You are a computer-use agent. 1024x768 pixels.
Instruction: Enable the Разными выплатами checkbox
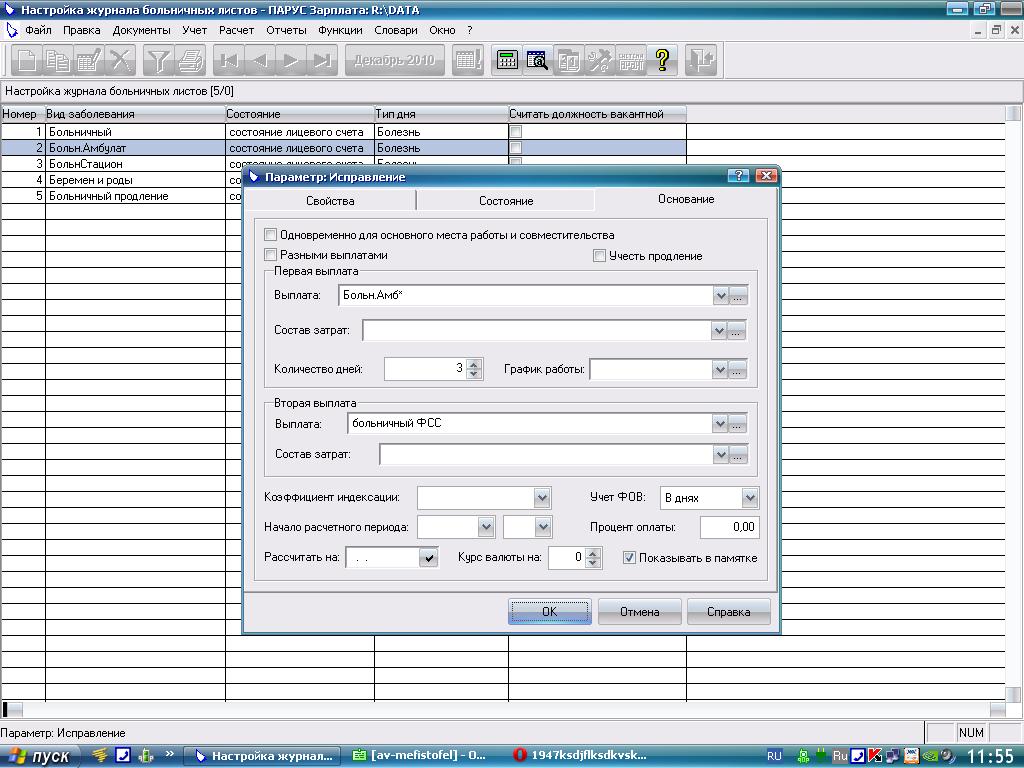pyautogui.click(x=270, y=255)
